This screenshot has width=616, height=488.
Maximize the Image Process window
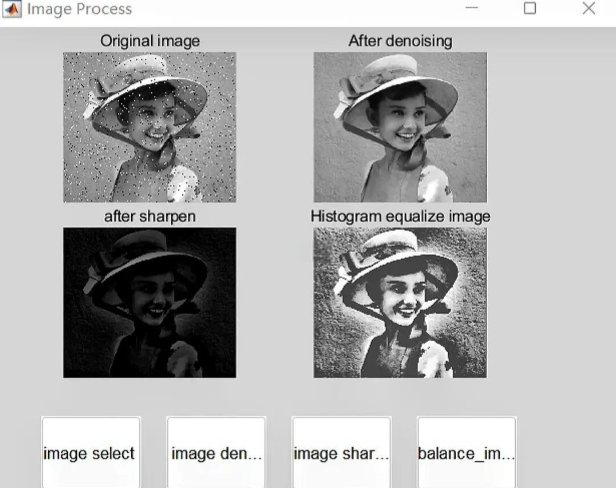coord(530,8)
